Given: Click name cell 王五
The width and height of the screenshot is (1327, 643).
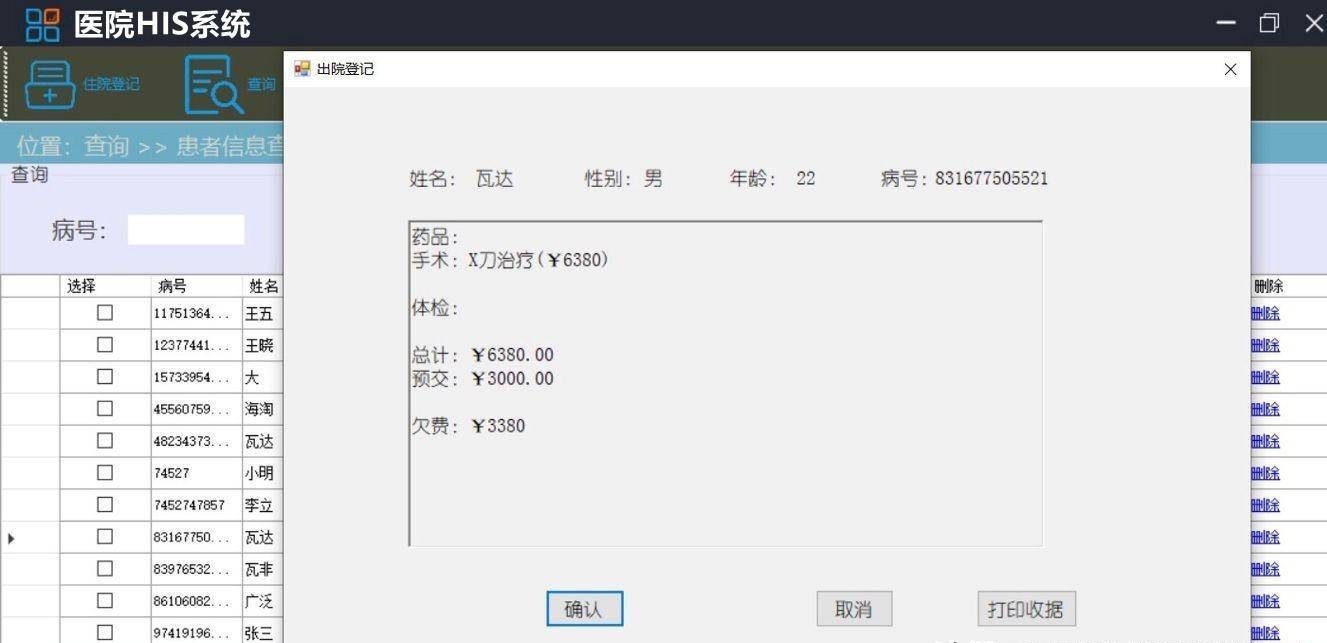Looking at the screenshot, I should 263,314.
